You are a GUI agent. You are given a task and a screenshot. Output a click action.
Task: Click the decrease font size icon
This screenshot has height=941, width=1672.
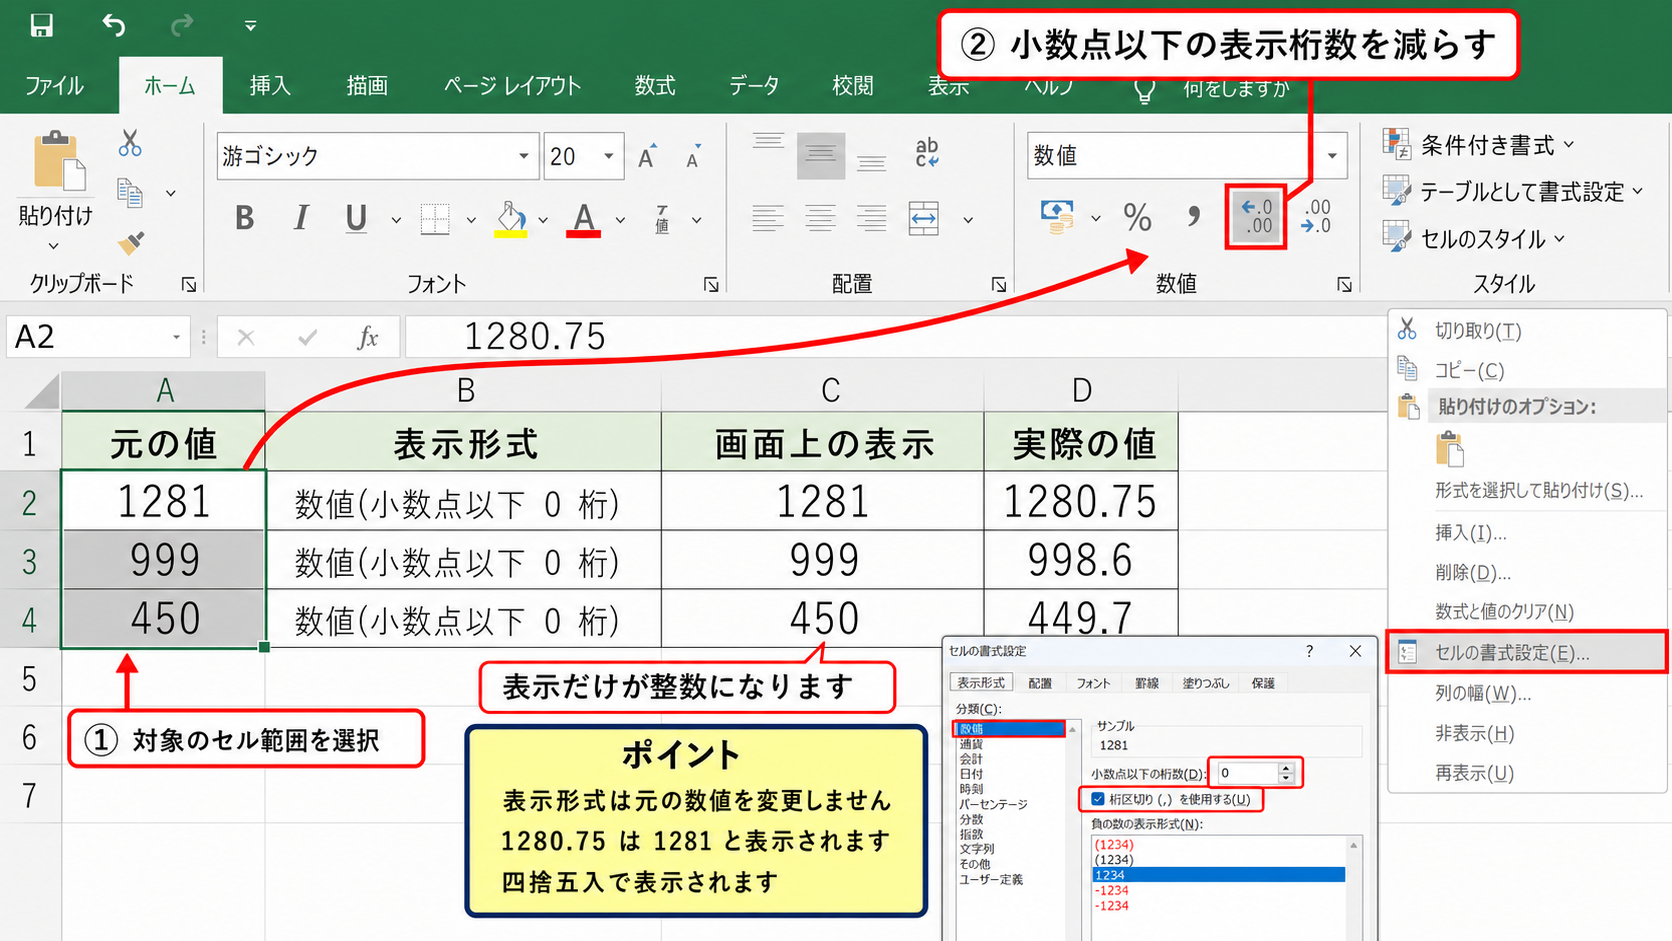[x=692, y=156]
